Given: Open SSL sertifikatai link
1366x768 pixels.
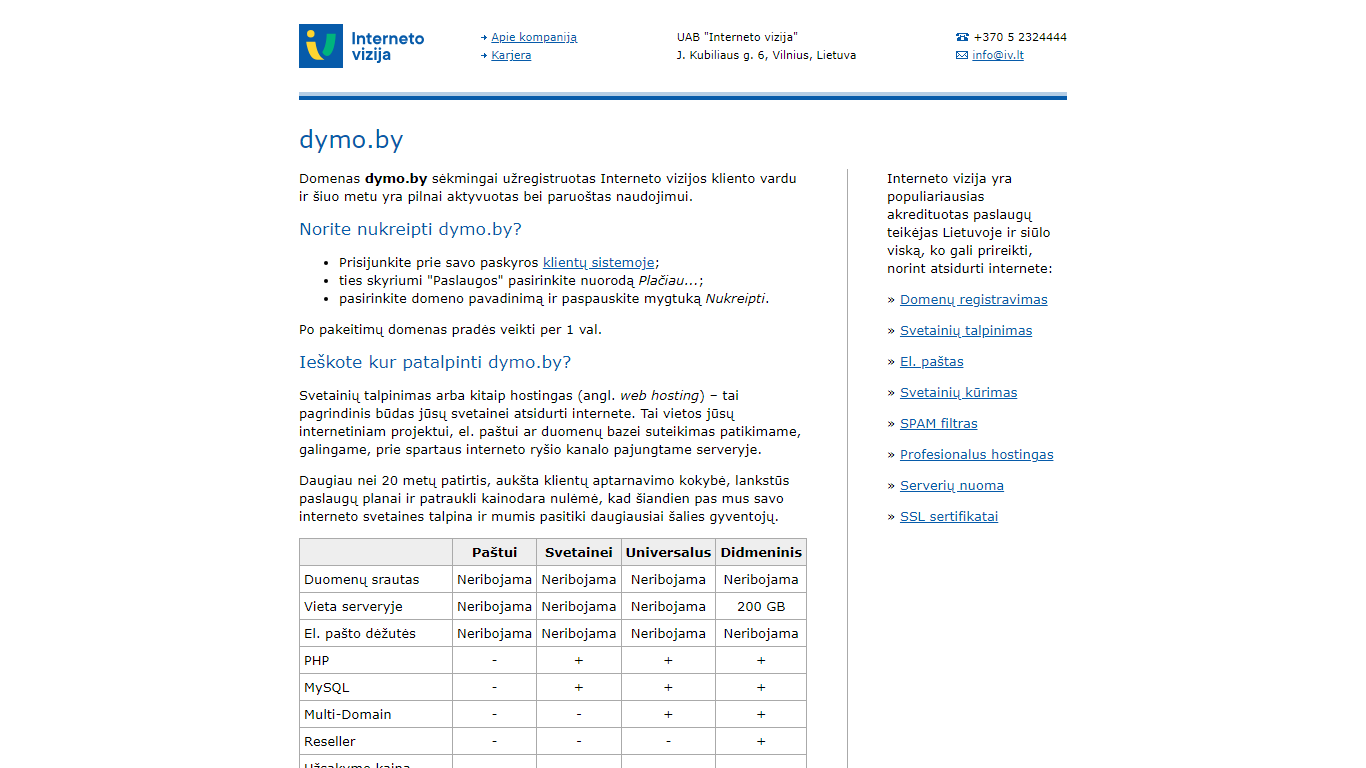Looking at the screenshot, I should 949,516.
